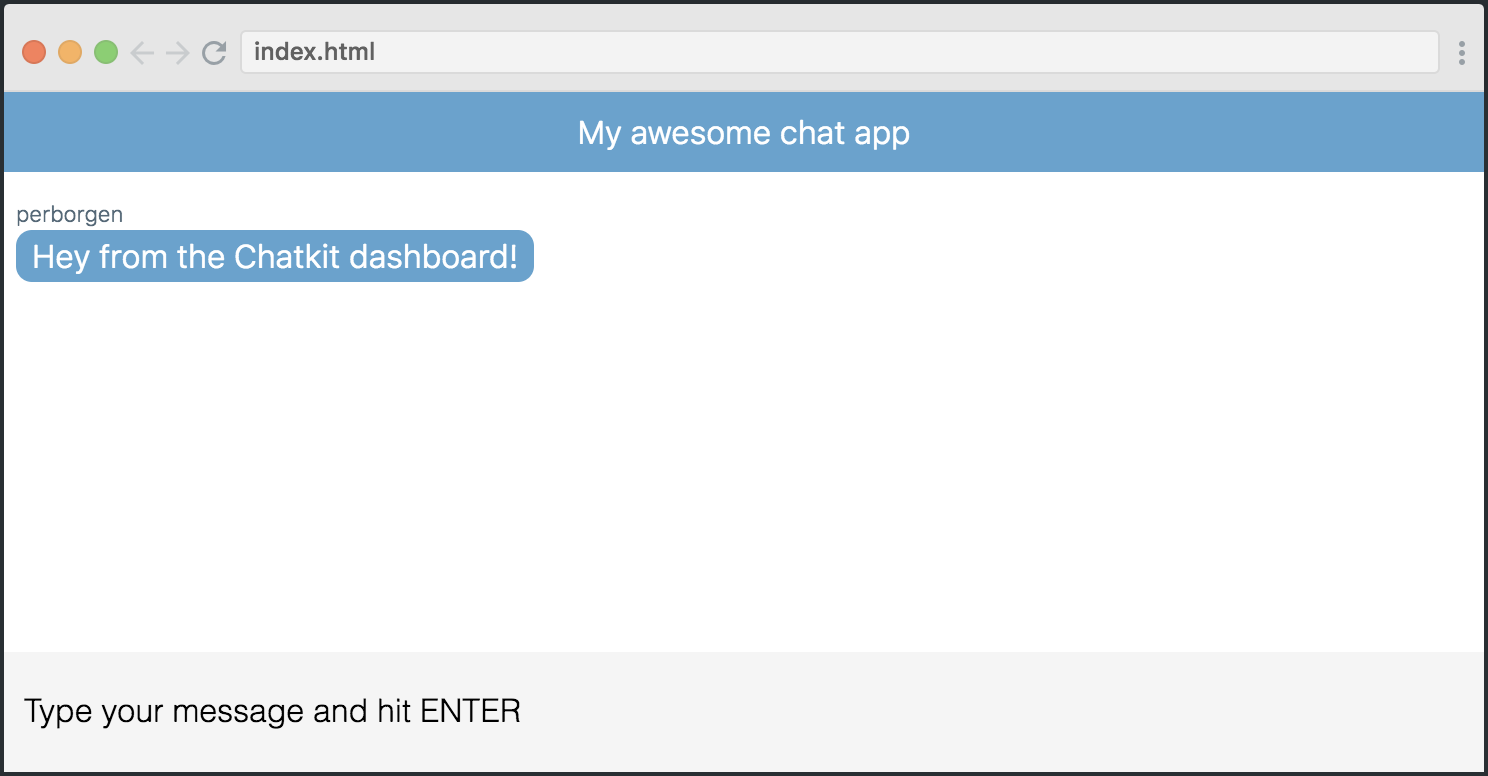Close the window with the red button
1488x776 pixels.
pos(34,52)
